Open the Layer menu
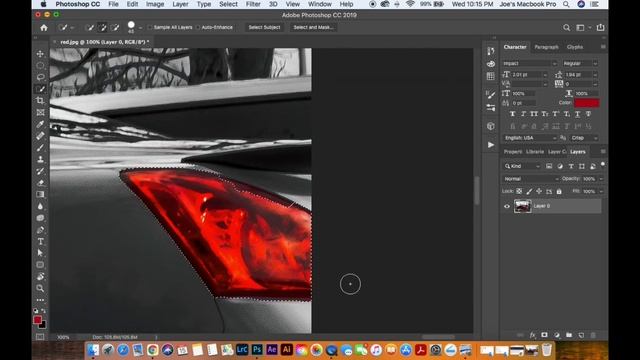 [180, 4]
